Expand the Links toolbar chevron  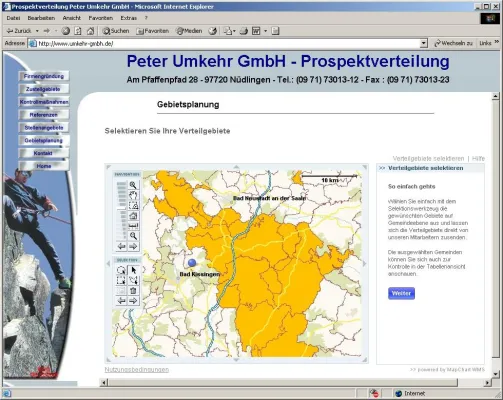(496, 42)
